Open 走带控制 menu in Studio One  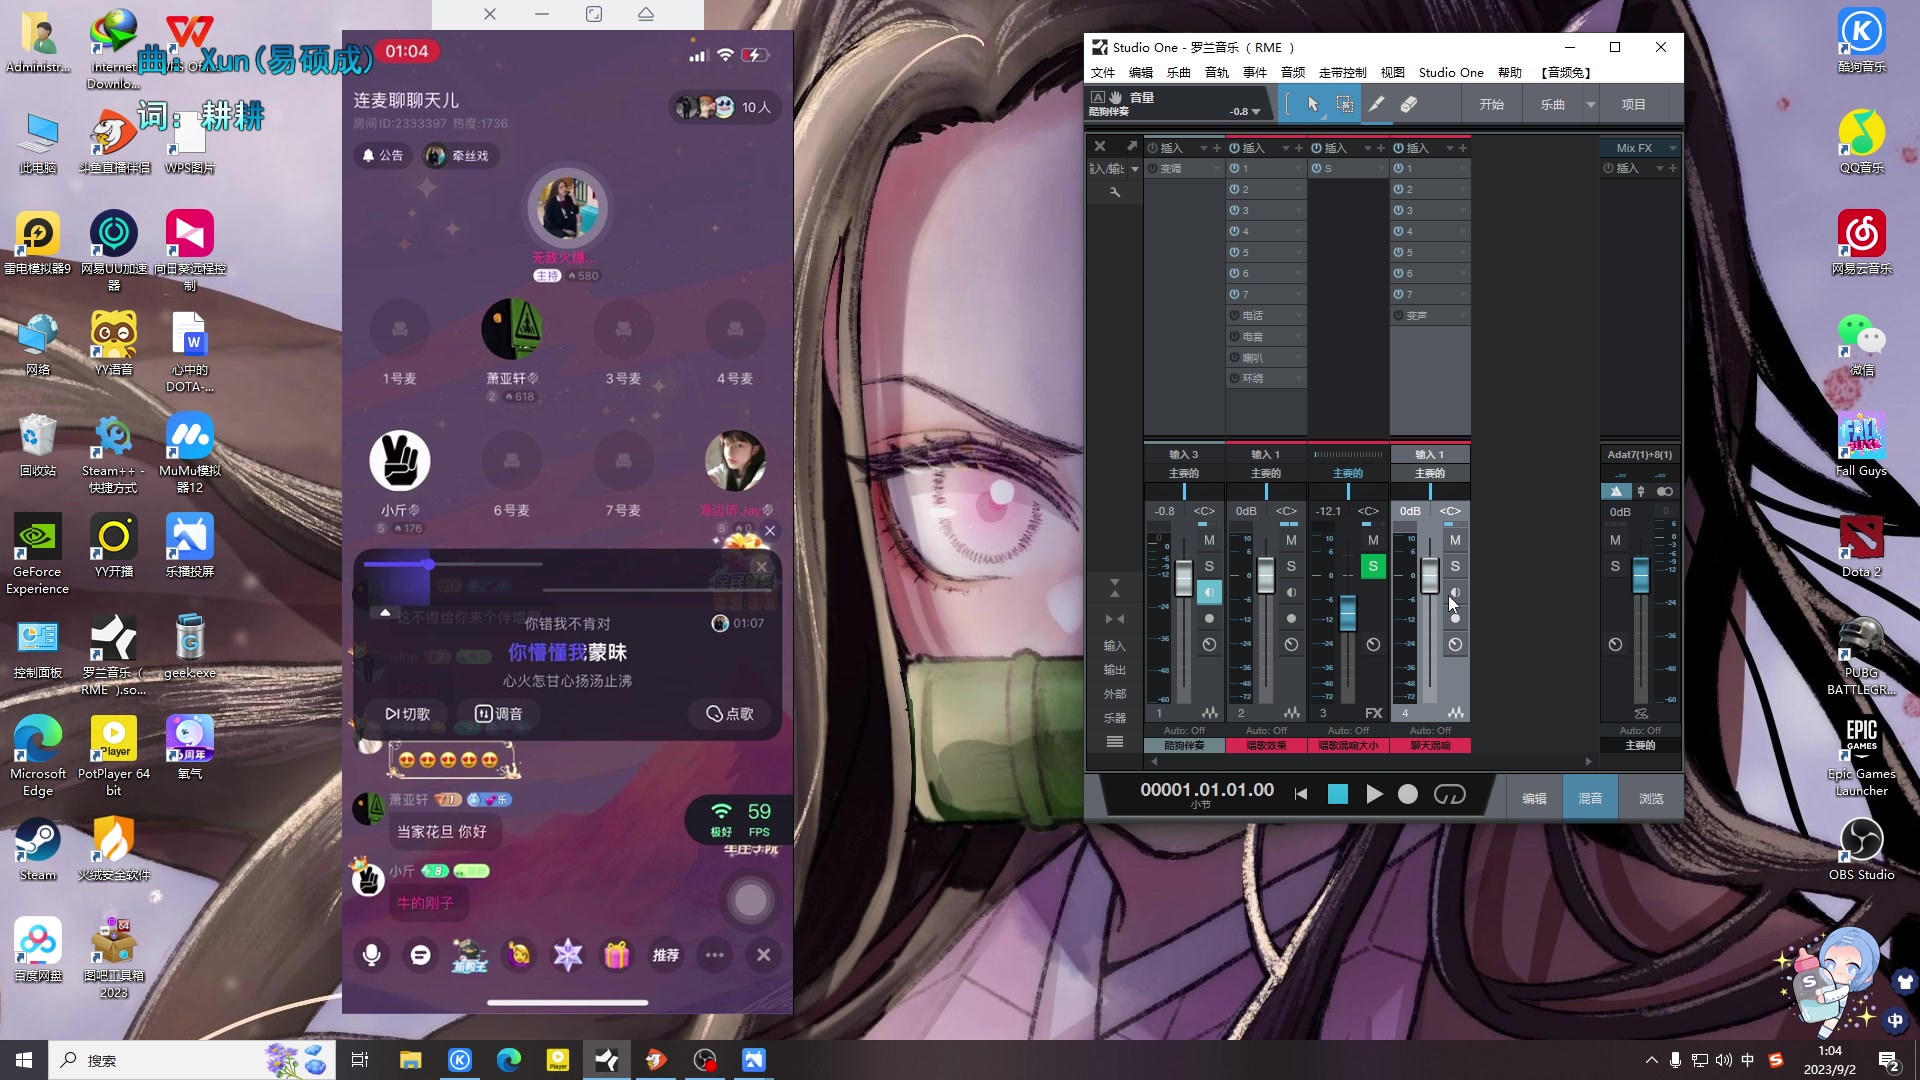pos(1342,72)
